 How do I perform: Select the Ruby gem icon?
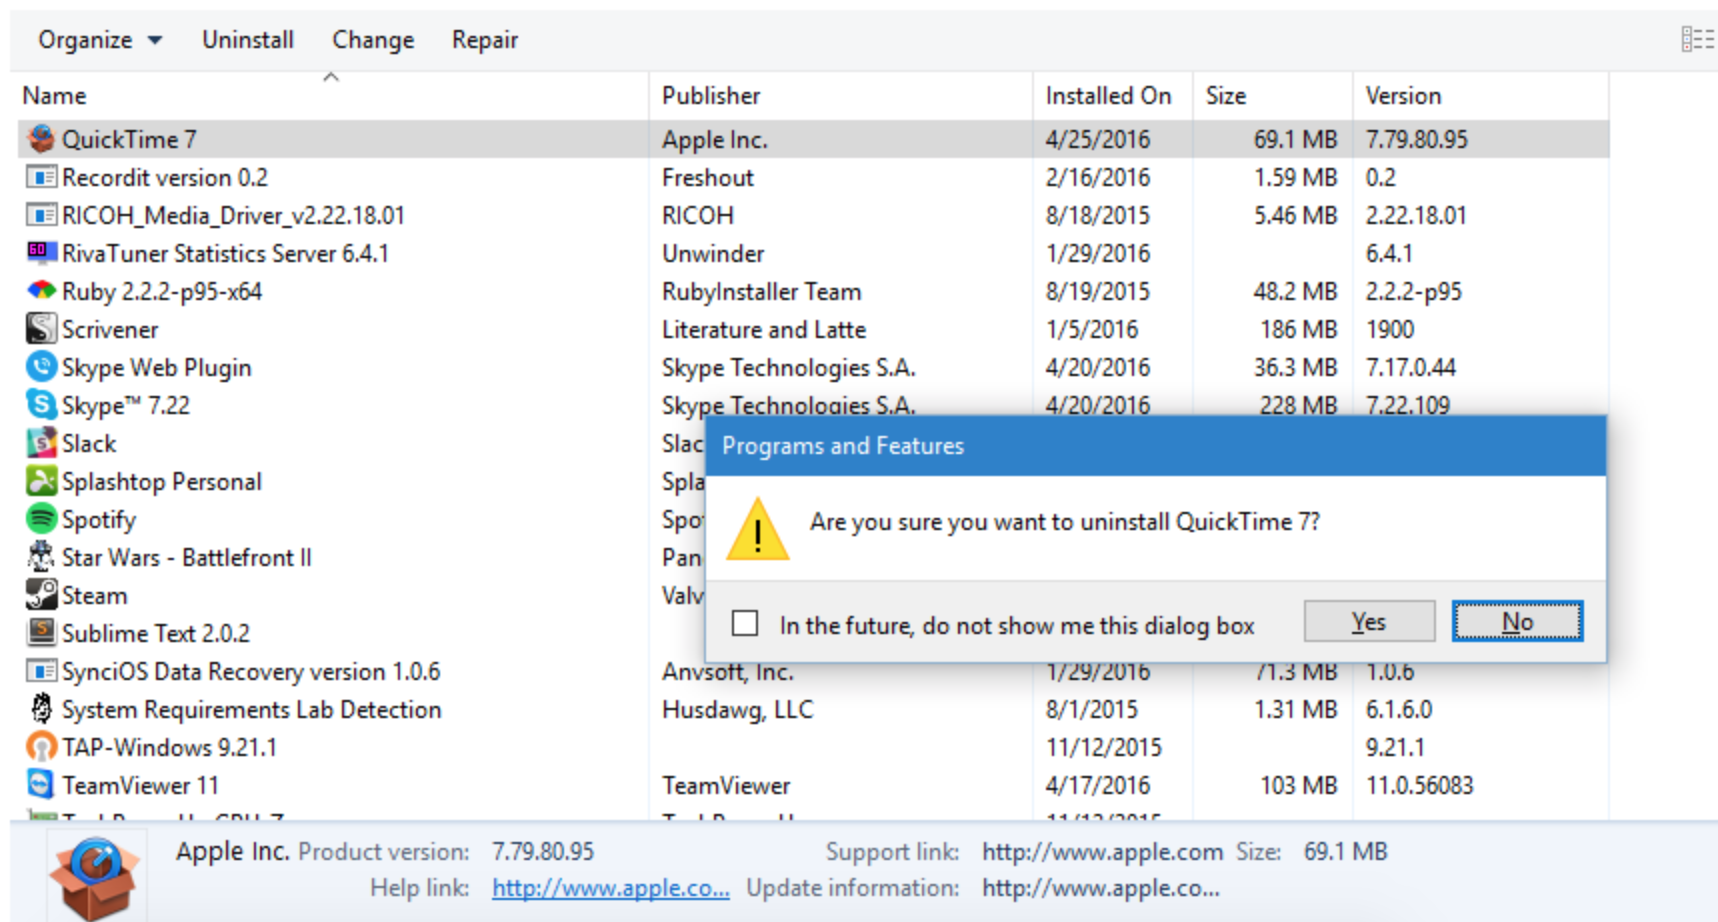(41, 291)
